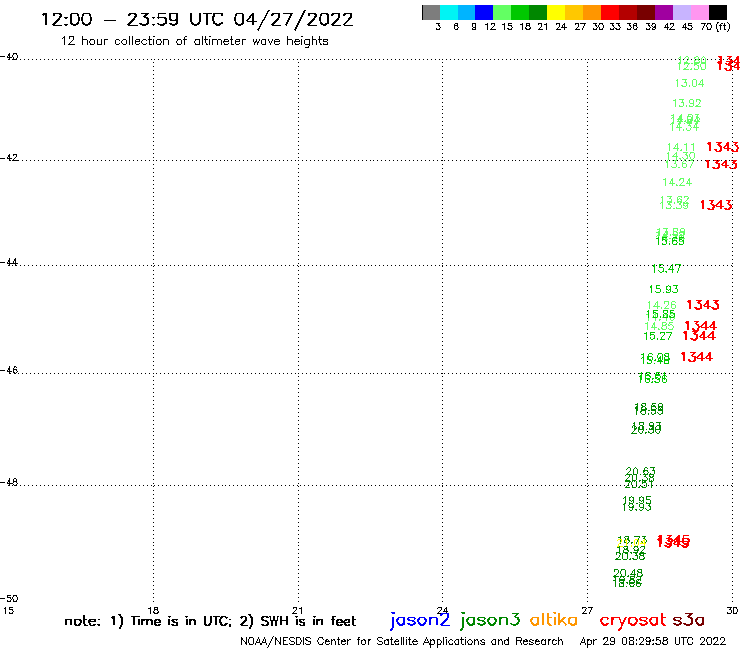Viewport: 740px width, 650px height.
Task: Click x-axis longitude label '18' at bottom
Action: coord(153,610)
